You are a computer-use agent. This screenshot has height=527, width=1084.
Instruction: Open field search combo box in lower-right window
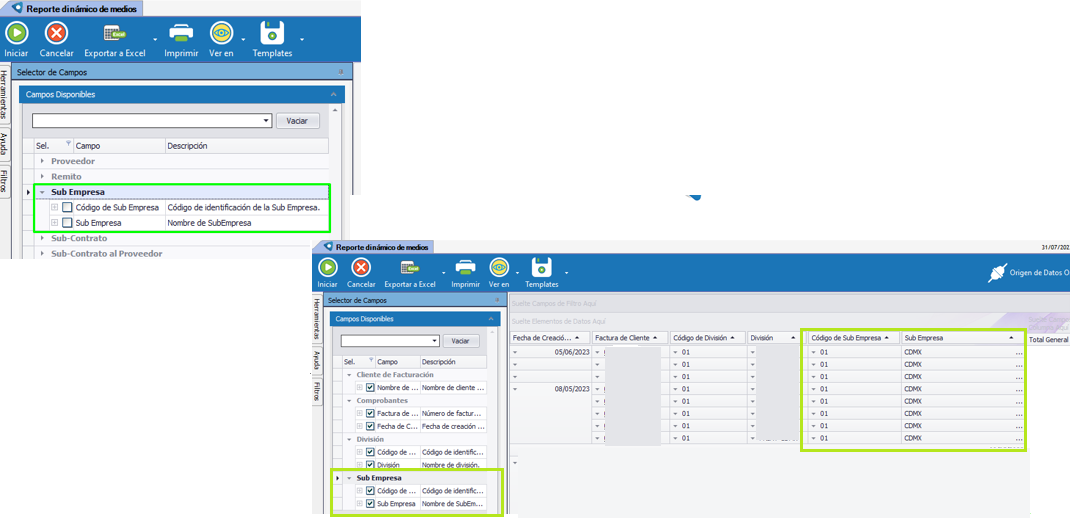(390, 341)
